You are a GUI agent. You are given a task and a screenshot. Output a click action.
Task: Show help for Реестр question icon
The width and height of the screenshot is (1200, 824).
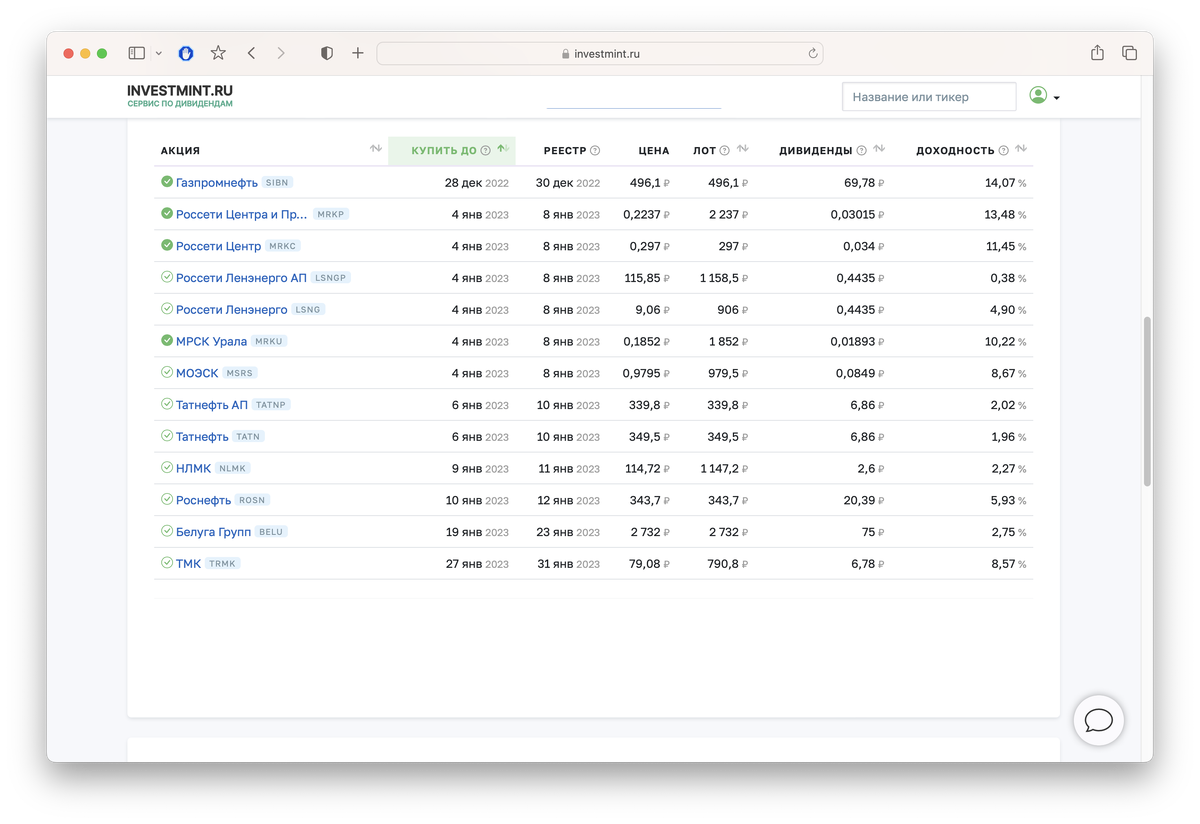(595, 151)
